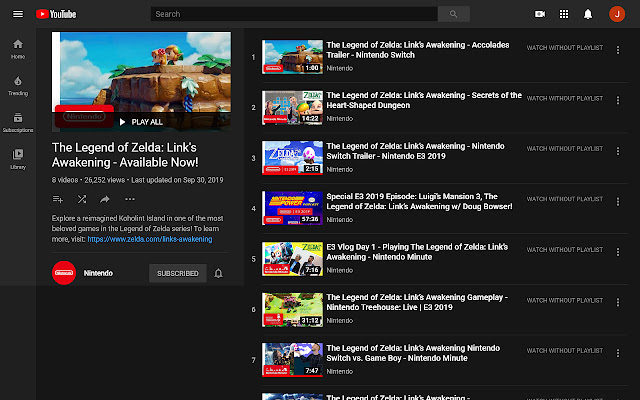The image size is (640, 400).
Task: Open title 'Special E3 2019 Episode: Luigi's Mansion 3'
Action: [419, 201]
